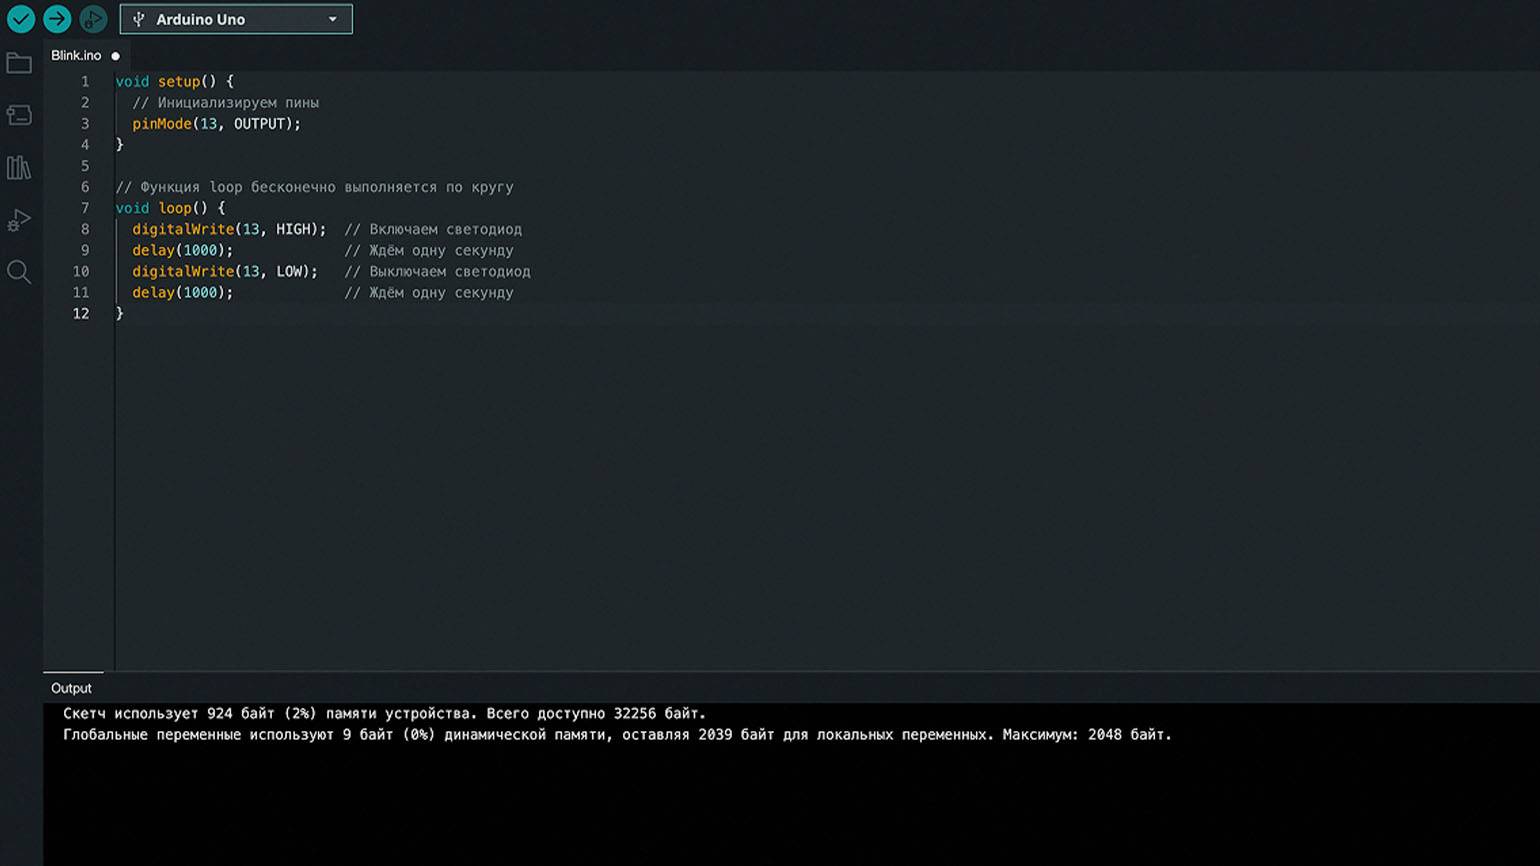Click line number 7 in gutter

(85, 208)
